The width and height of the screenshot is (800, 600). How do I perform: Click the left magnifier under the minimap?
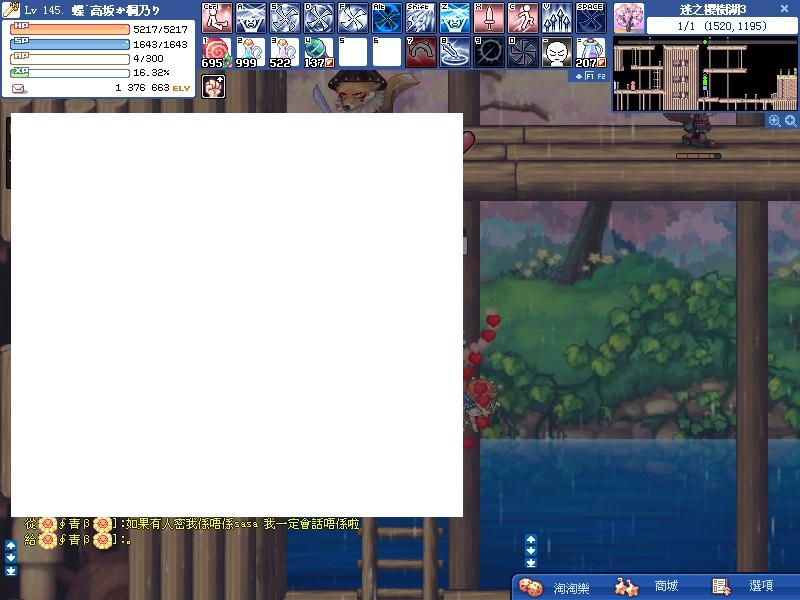pos(774,120)
